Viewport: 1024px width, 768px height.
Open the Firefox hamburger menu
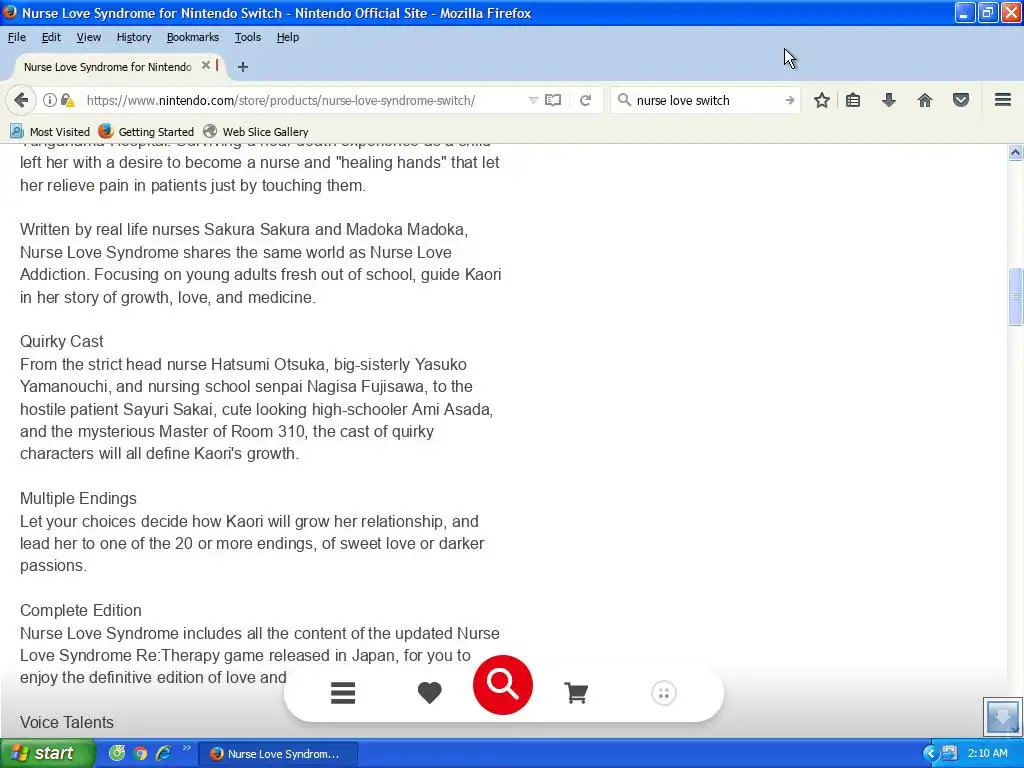[1003, 100]
